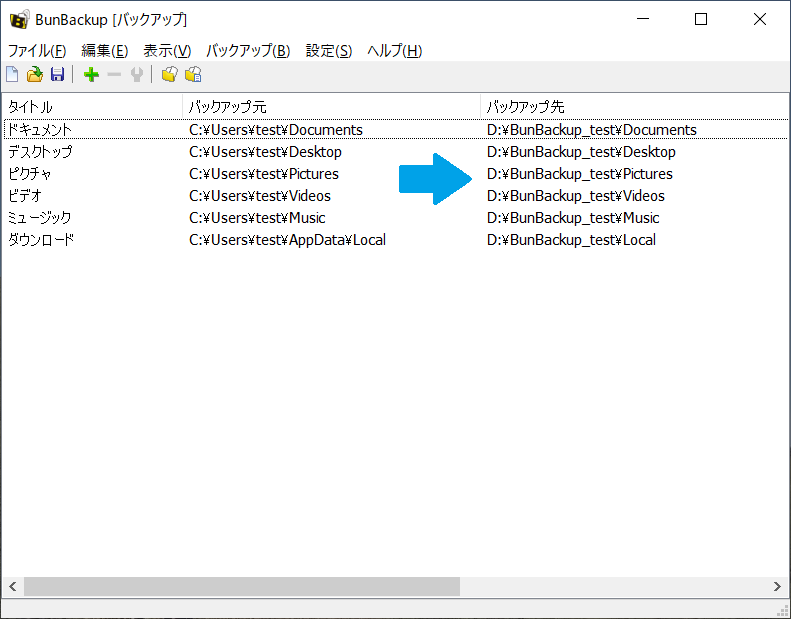This screenshot has height=619, width=791.
Task: Click source path C:¥Users¥test¥Videos
Action: point(260,196)
